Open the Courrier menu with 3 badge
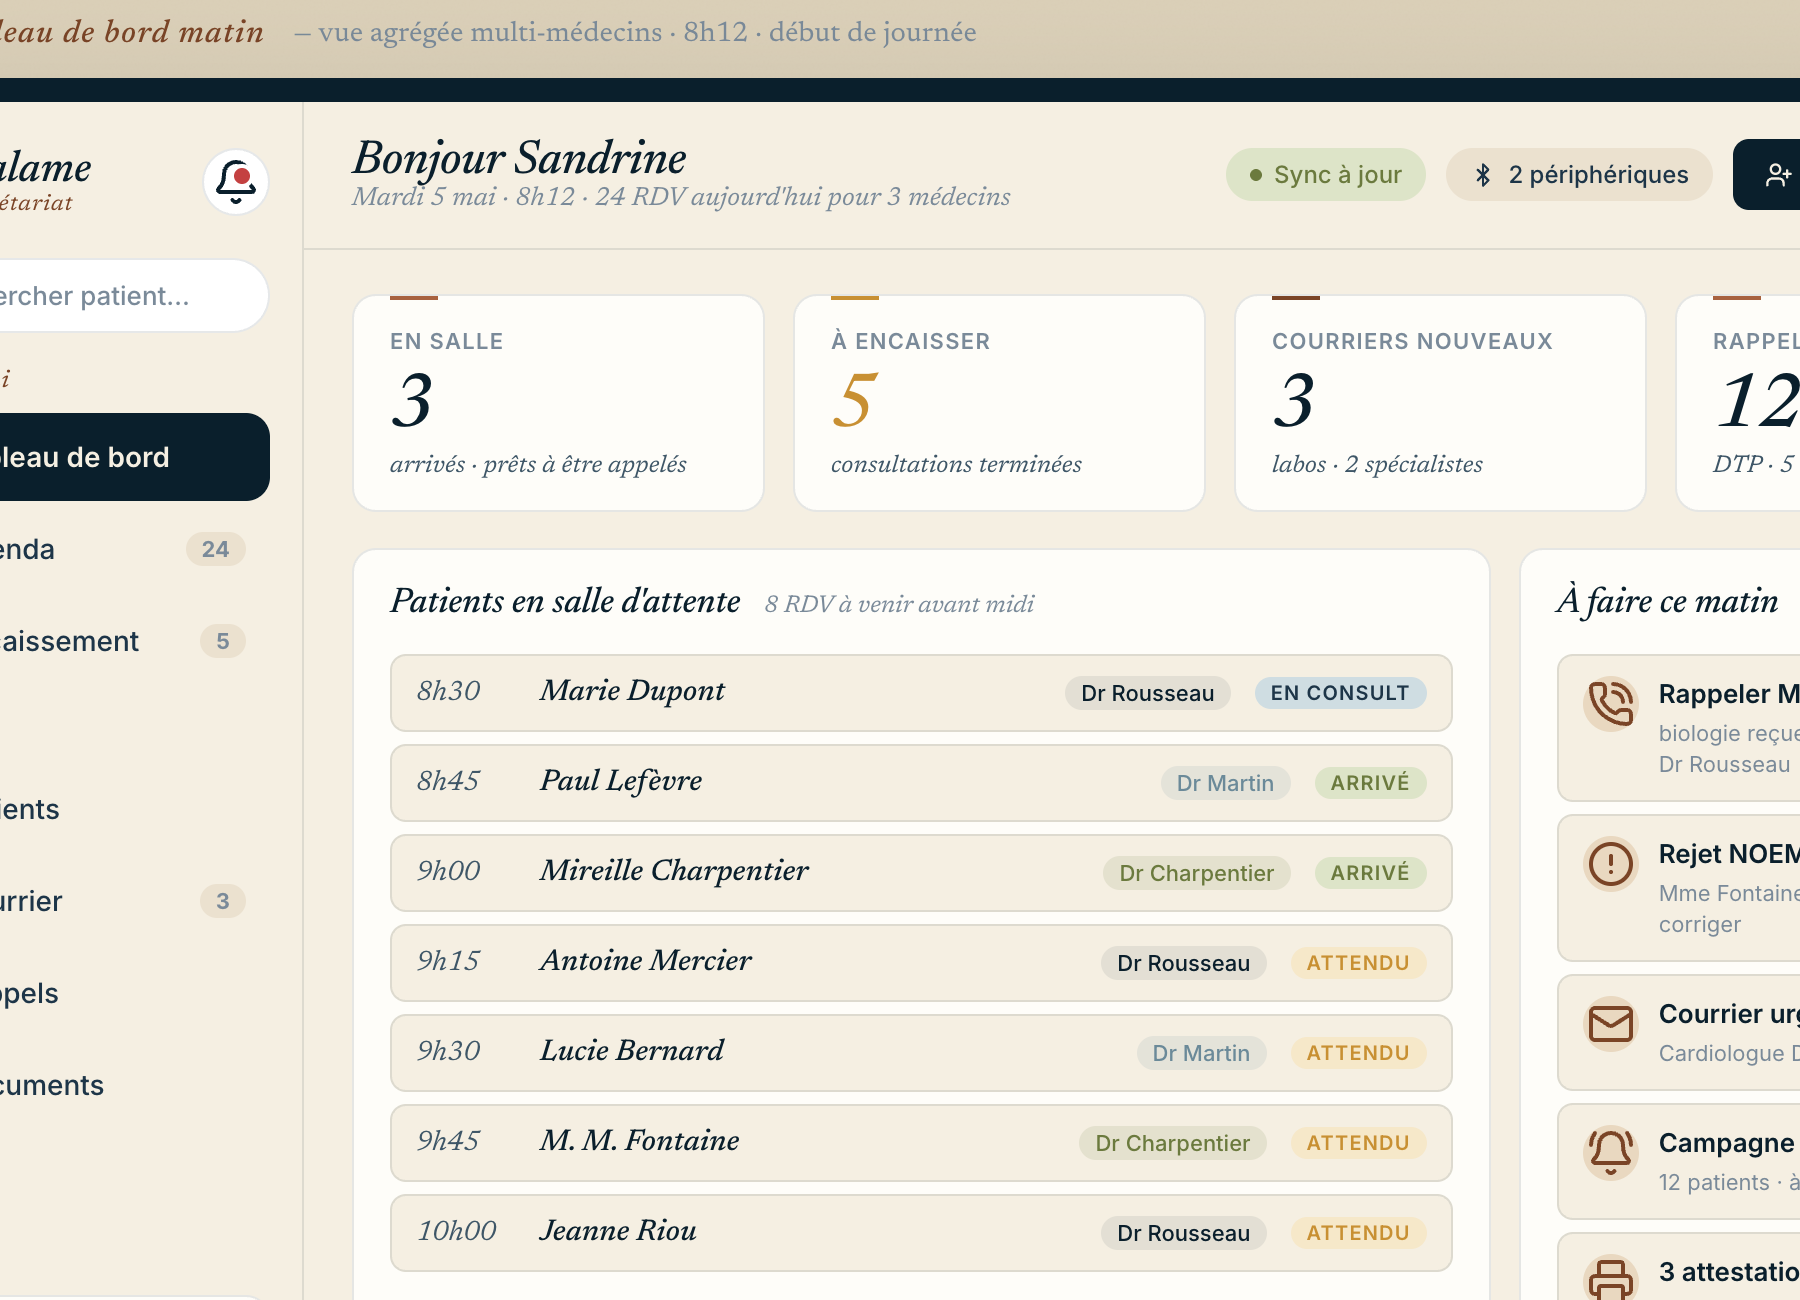Screen dimensions: 1800x1300 [125, 901]
